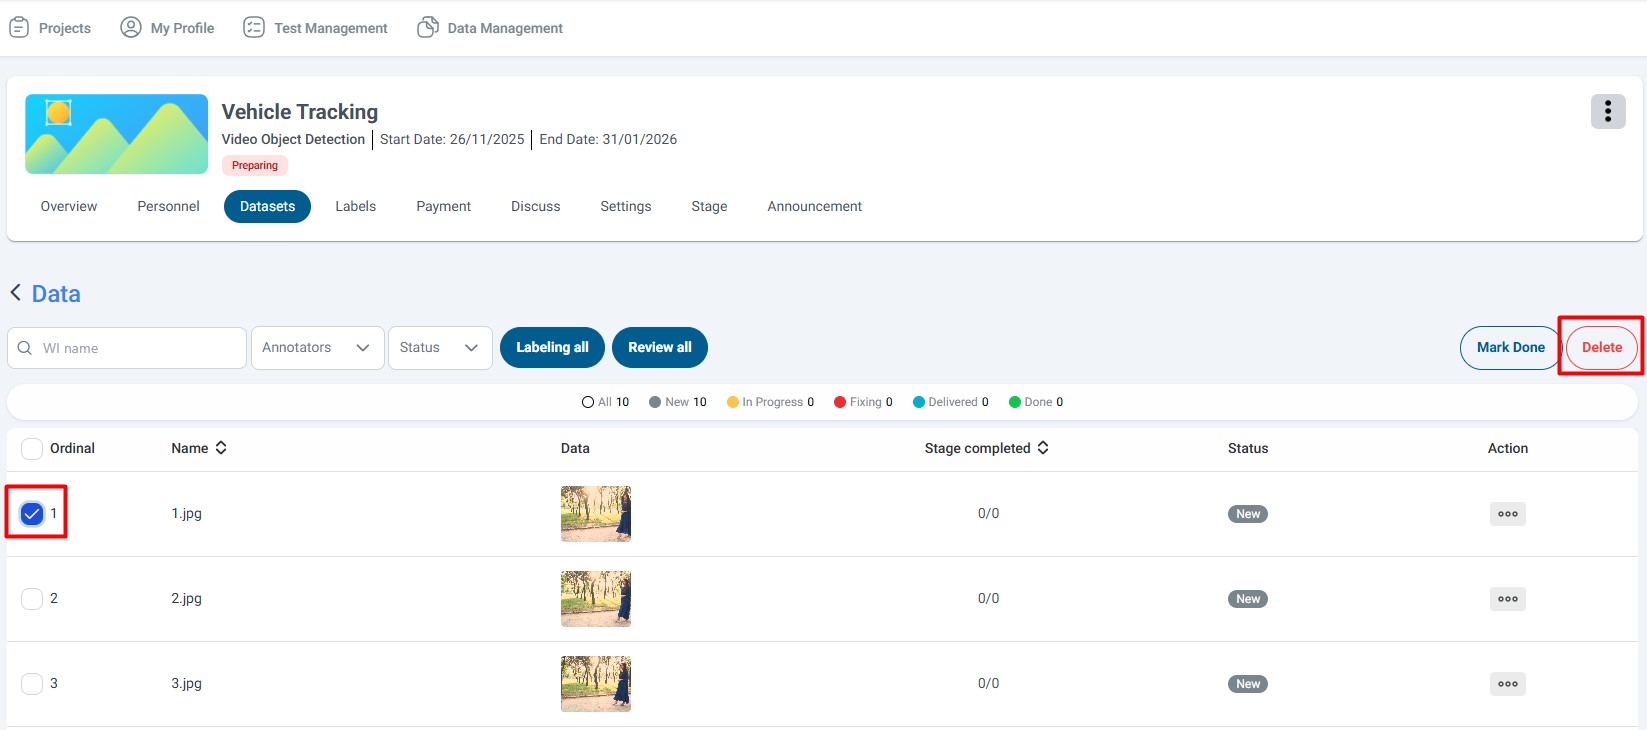Click the back arrow beside Data
1647x730 pixels.
(16, 293)
